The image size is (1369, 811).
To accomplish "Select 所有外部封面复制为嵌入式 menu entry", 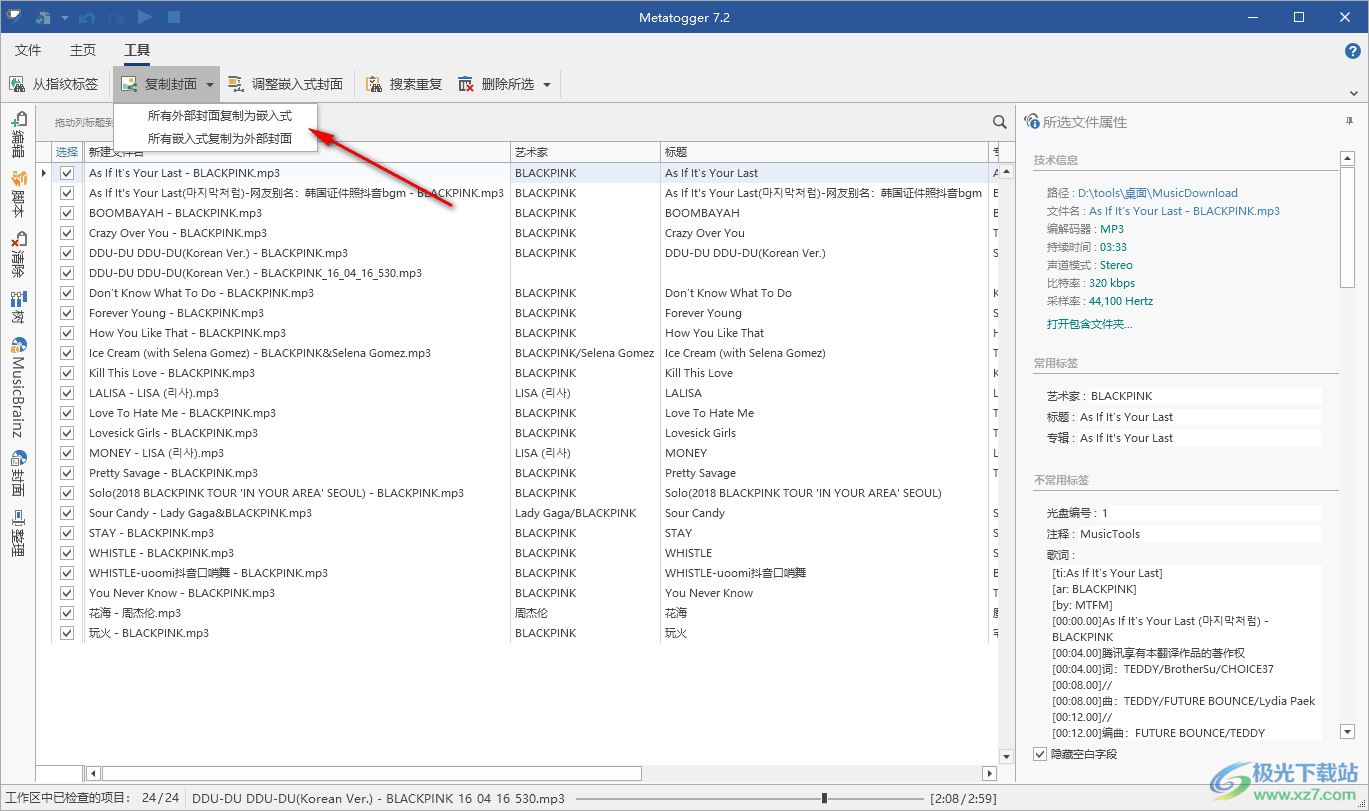I will tap(219, 116).
